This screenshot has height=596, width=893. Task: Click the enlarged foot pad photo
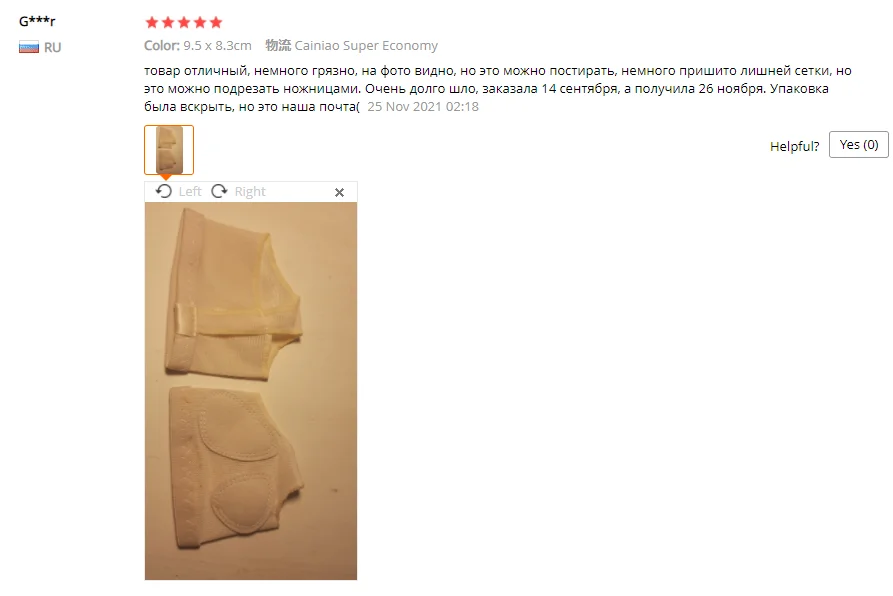(251, 391)
